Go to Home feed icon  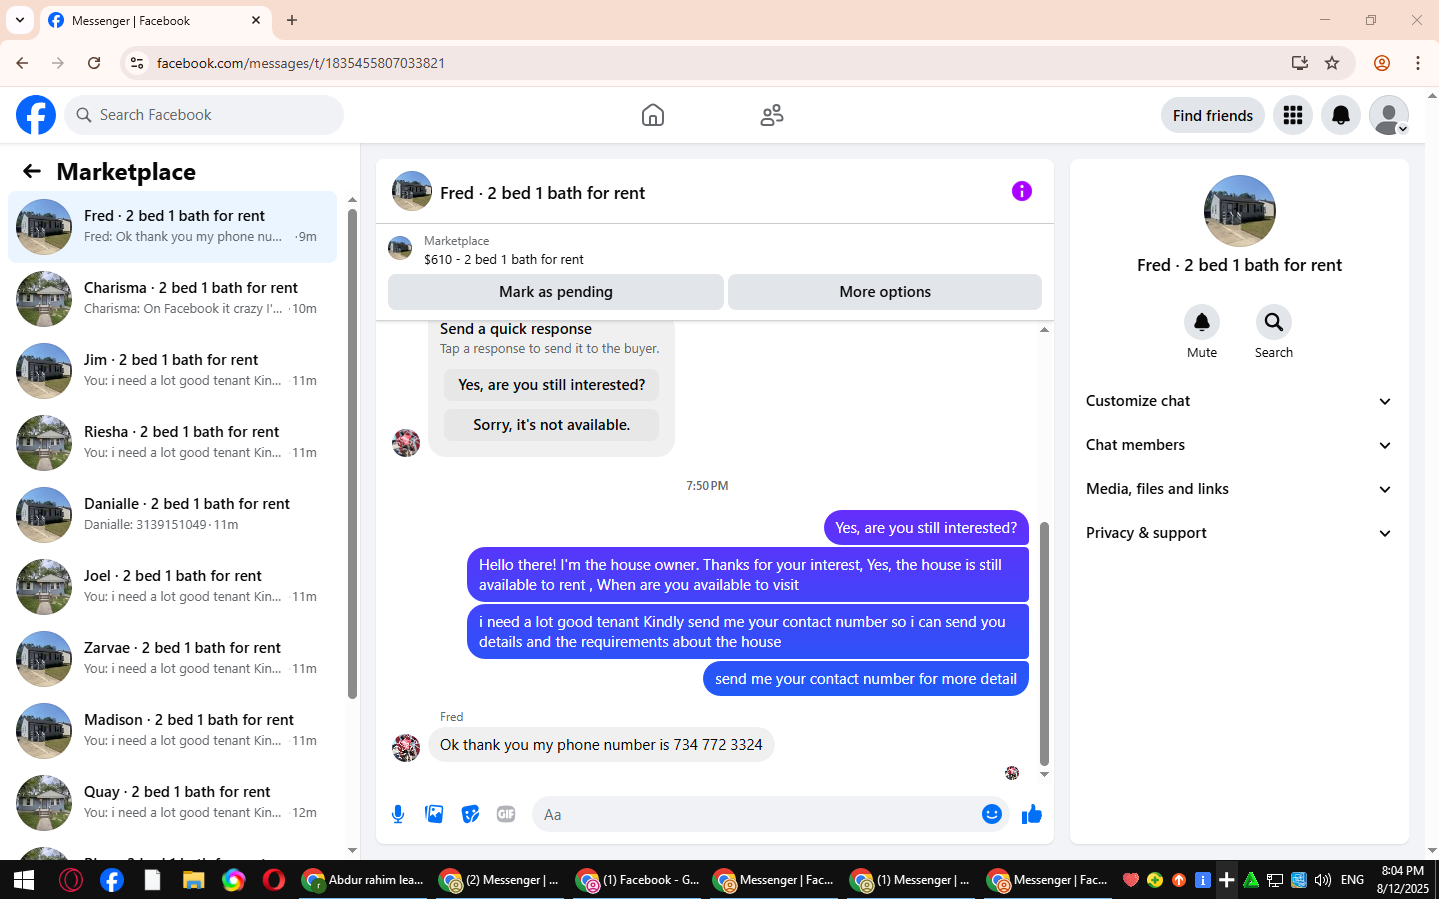tap(653, 115)
